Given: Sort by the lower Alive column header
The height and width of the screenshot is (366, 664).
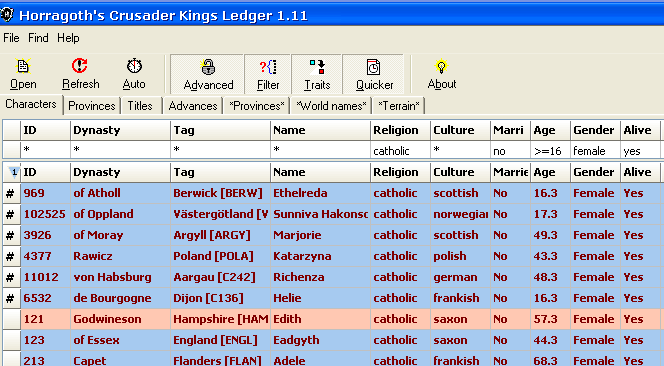Looking at the screenshot, I should pos(640,172).
